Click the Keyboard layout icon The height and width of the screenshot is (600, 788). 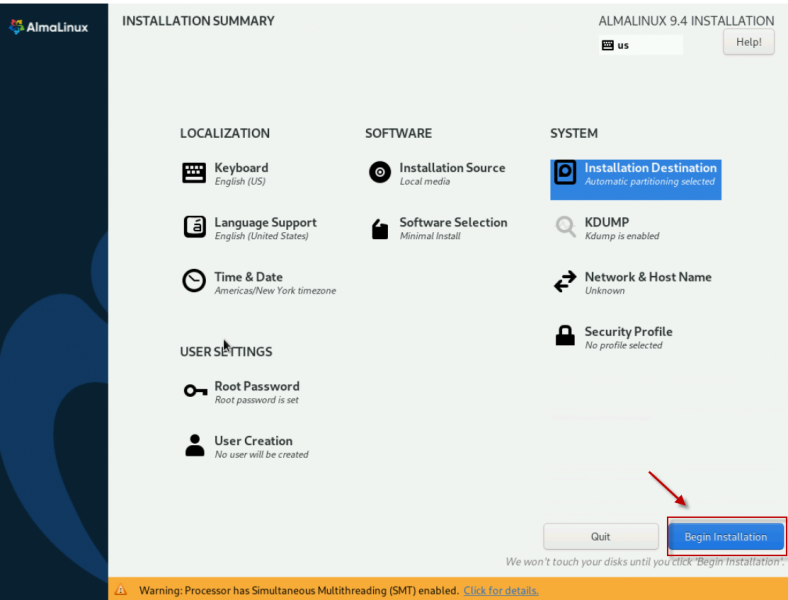(194, 173)
